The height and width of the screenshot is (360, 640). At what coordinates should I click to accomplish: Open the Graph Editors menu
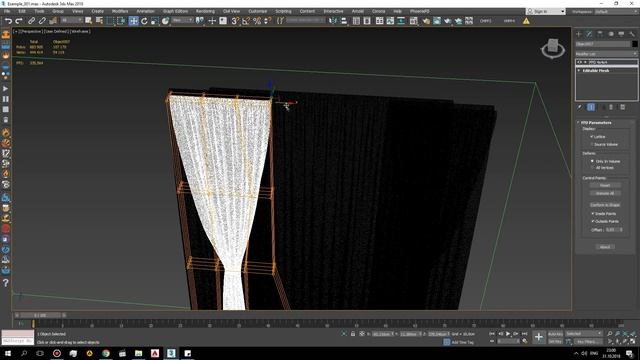pyautogui.click(x=176, y=11)
